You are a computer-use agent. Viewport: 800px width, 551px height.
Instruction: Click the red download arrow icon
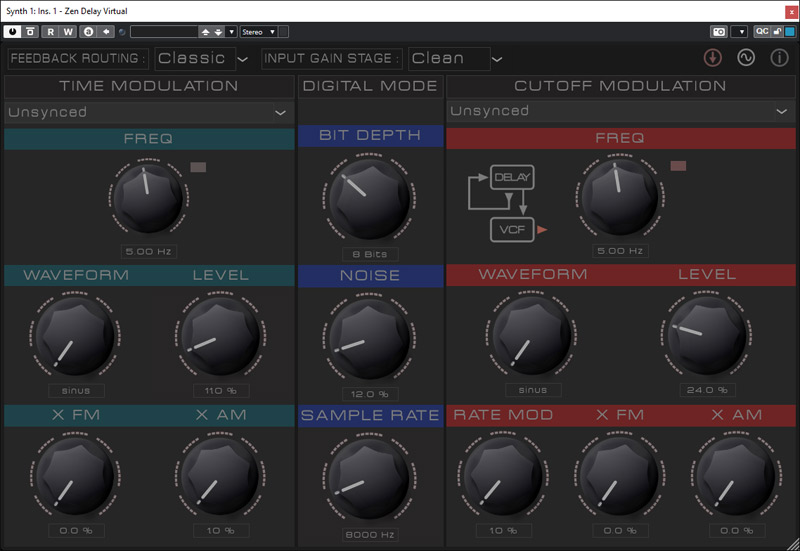click(713, 58)
